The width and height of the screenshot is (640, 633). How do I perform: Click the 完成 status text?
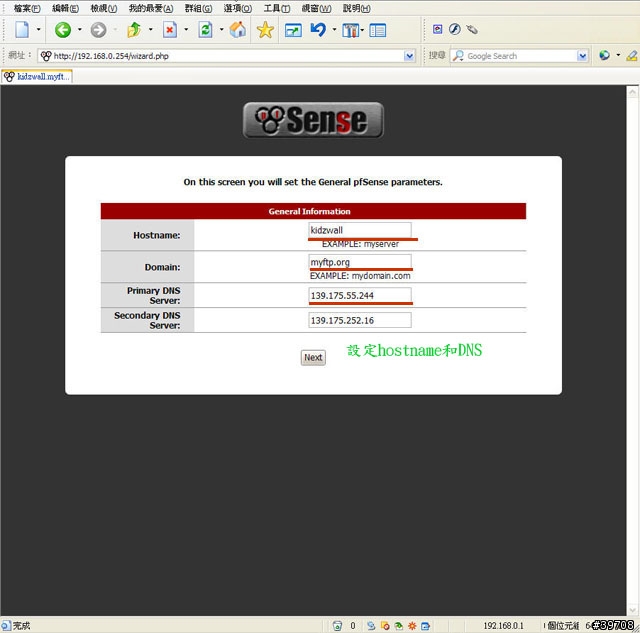pos(21,626)
